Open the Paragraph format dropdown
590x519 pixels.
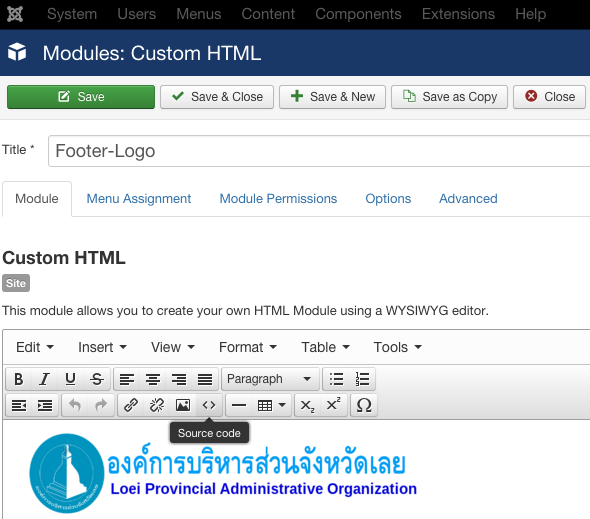pos(270,379)
